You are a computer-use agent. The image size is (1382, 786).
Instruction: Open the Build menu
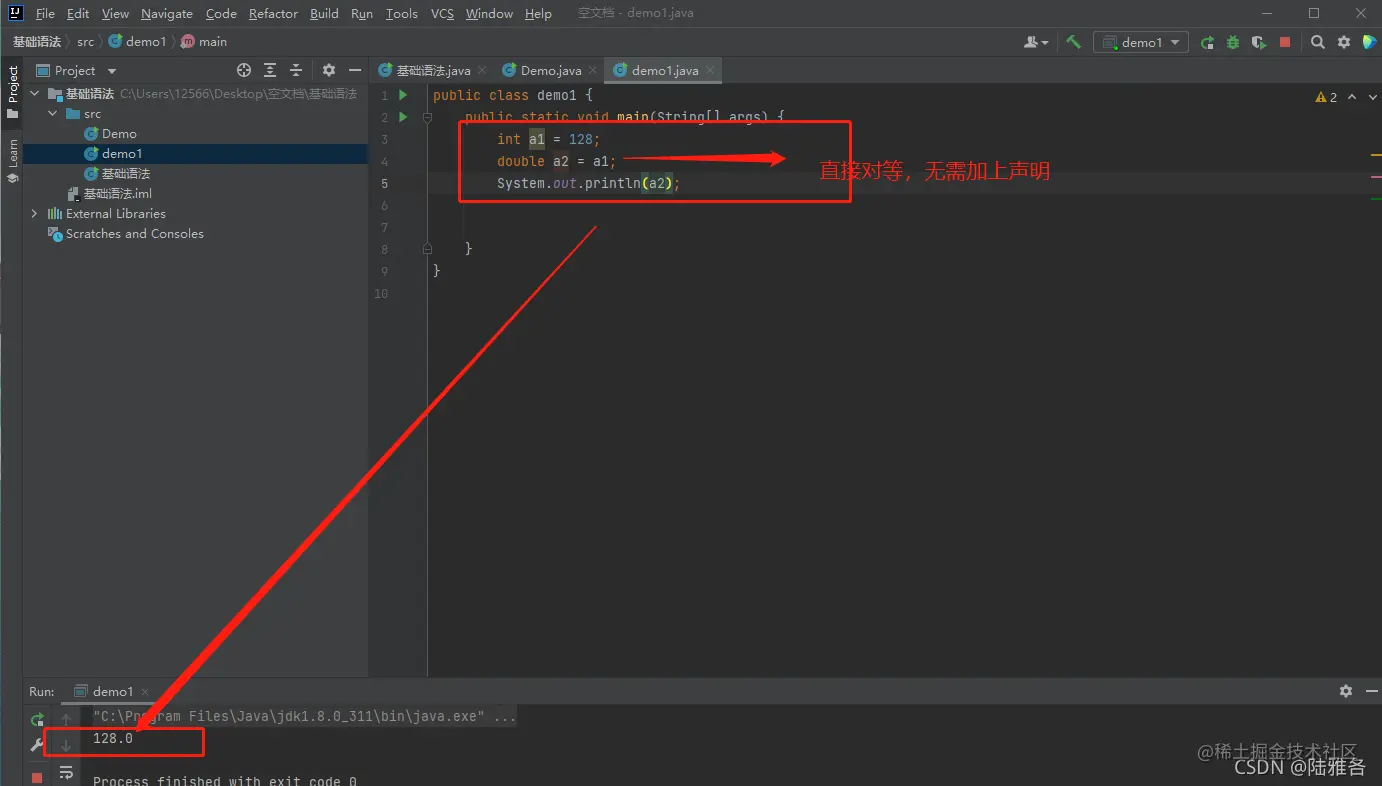[x=324, y=14]
